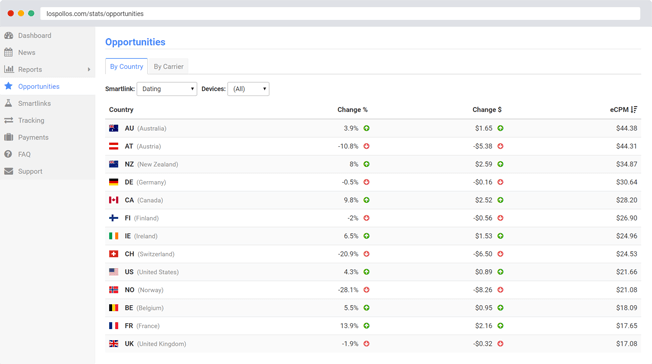Click the $30.64 eCPM value
This screenshot has width=652, height=364.
coord(627,182)
